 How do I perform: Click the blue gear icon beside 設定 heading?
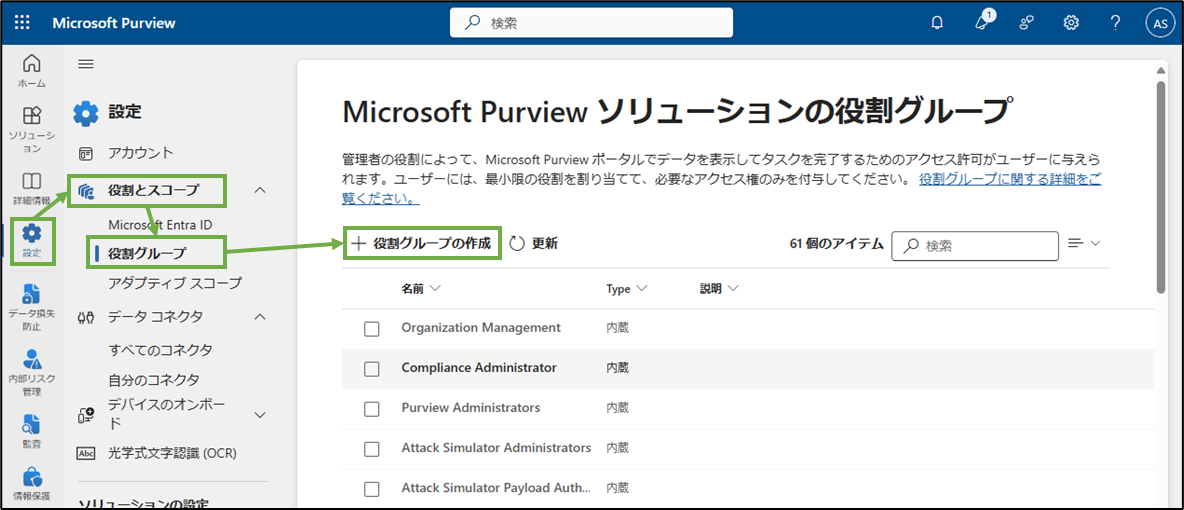[x=86, y=113]
